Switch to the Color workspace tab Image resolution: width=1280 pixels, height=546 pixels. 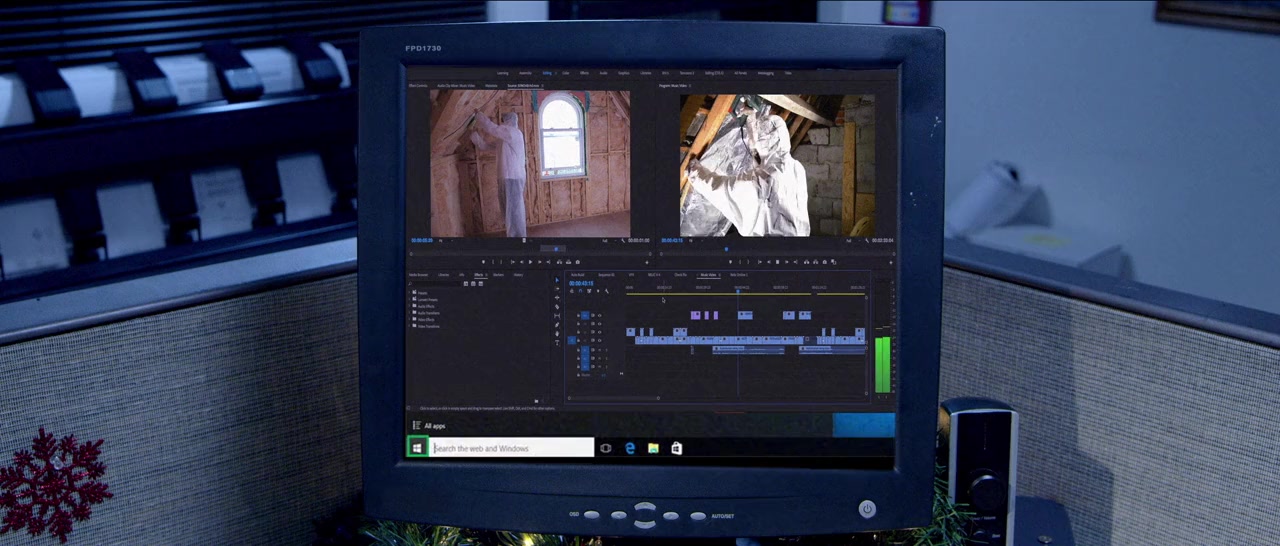565,73
